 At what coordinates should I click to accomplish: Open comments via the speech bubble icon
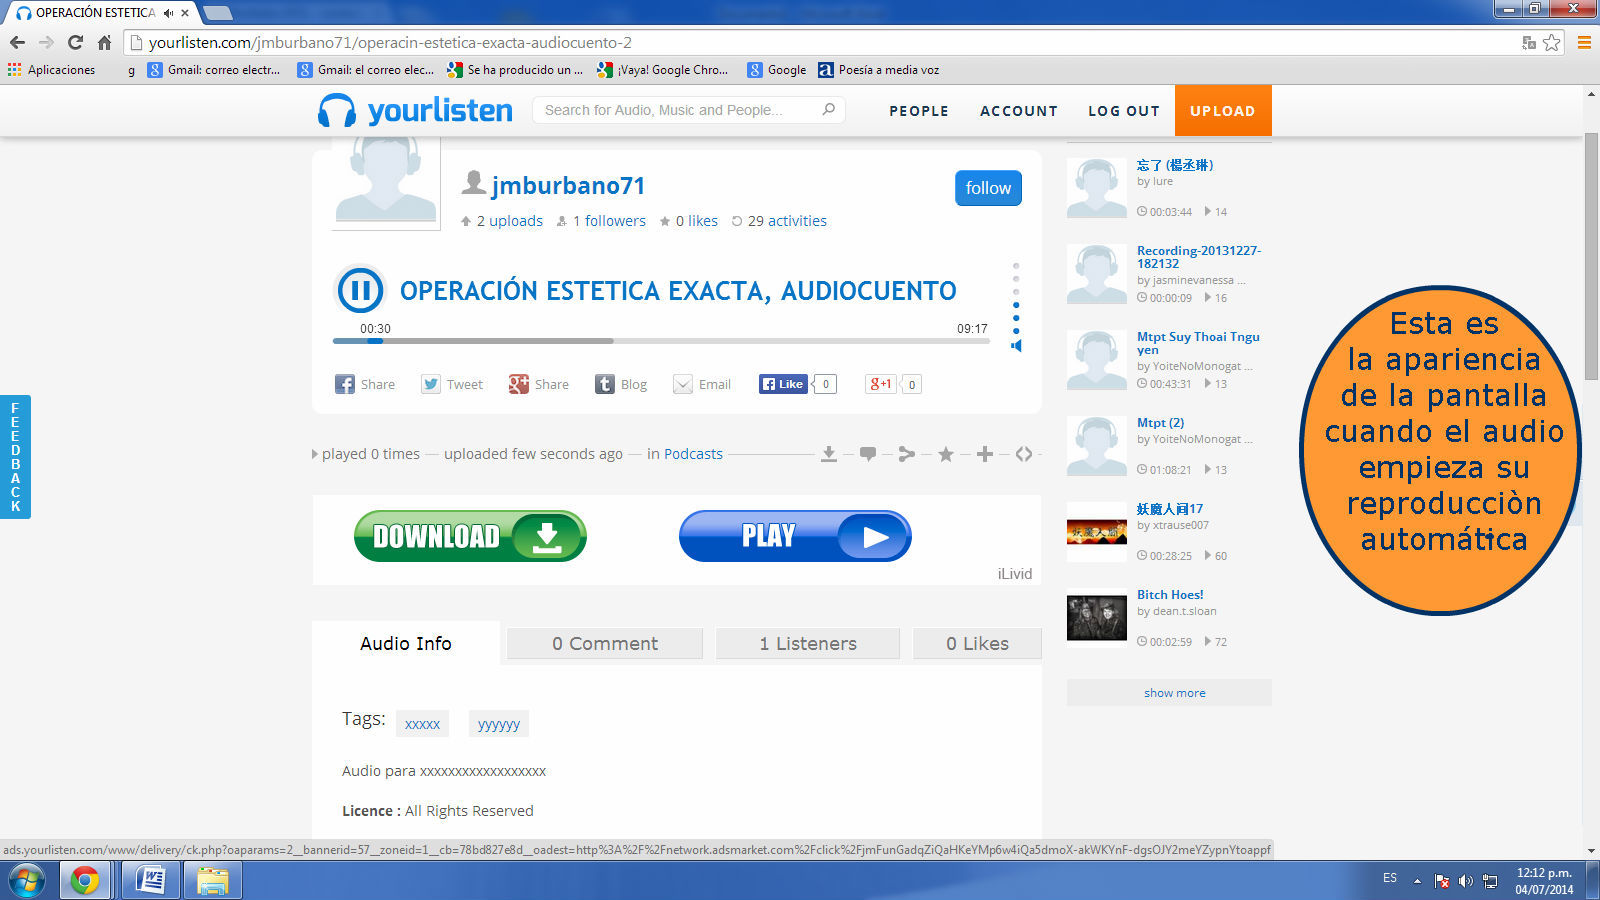tap(868, 454)
